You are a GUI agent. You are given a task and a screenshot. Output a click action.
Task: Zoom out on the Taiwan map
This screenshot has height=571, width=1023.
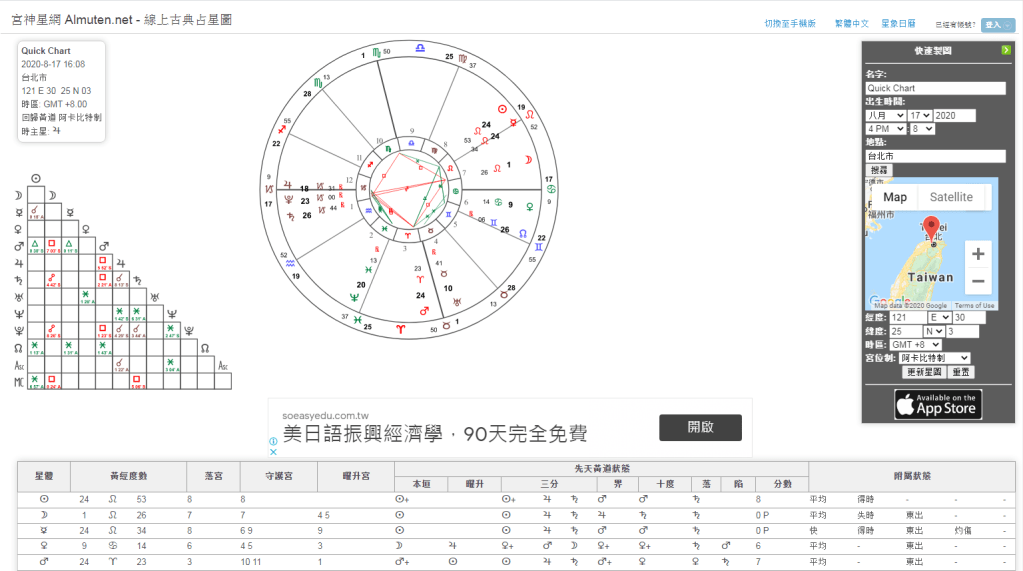click(x=979, y=280)
